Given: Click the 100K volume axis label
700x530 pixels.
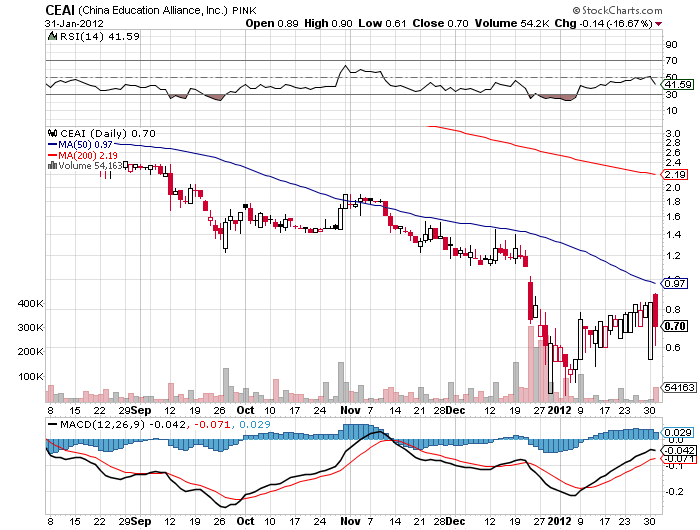Looking at the screenshot, I should point(31,376).
